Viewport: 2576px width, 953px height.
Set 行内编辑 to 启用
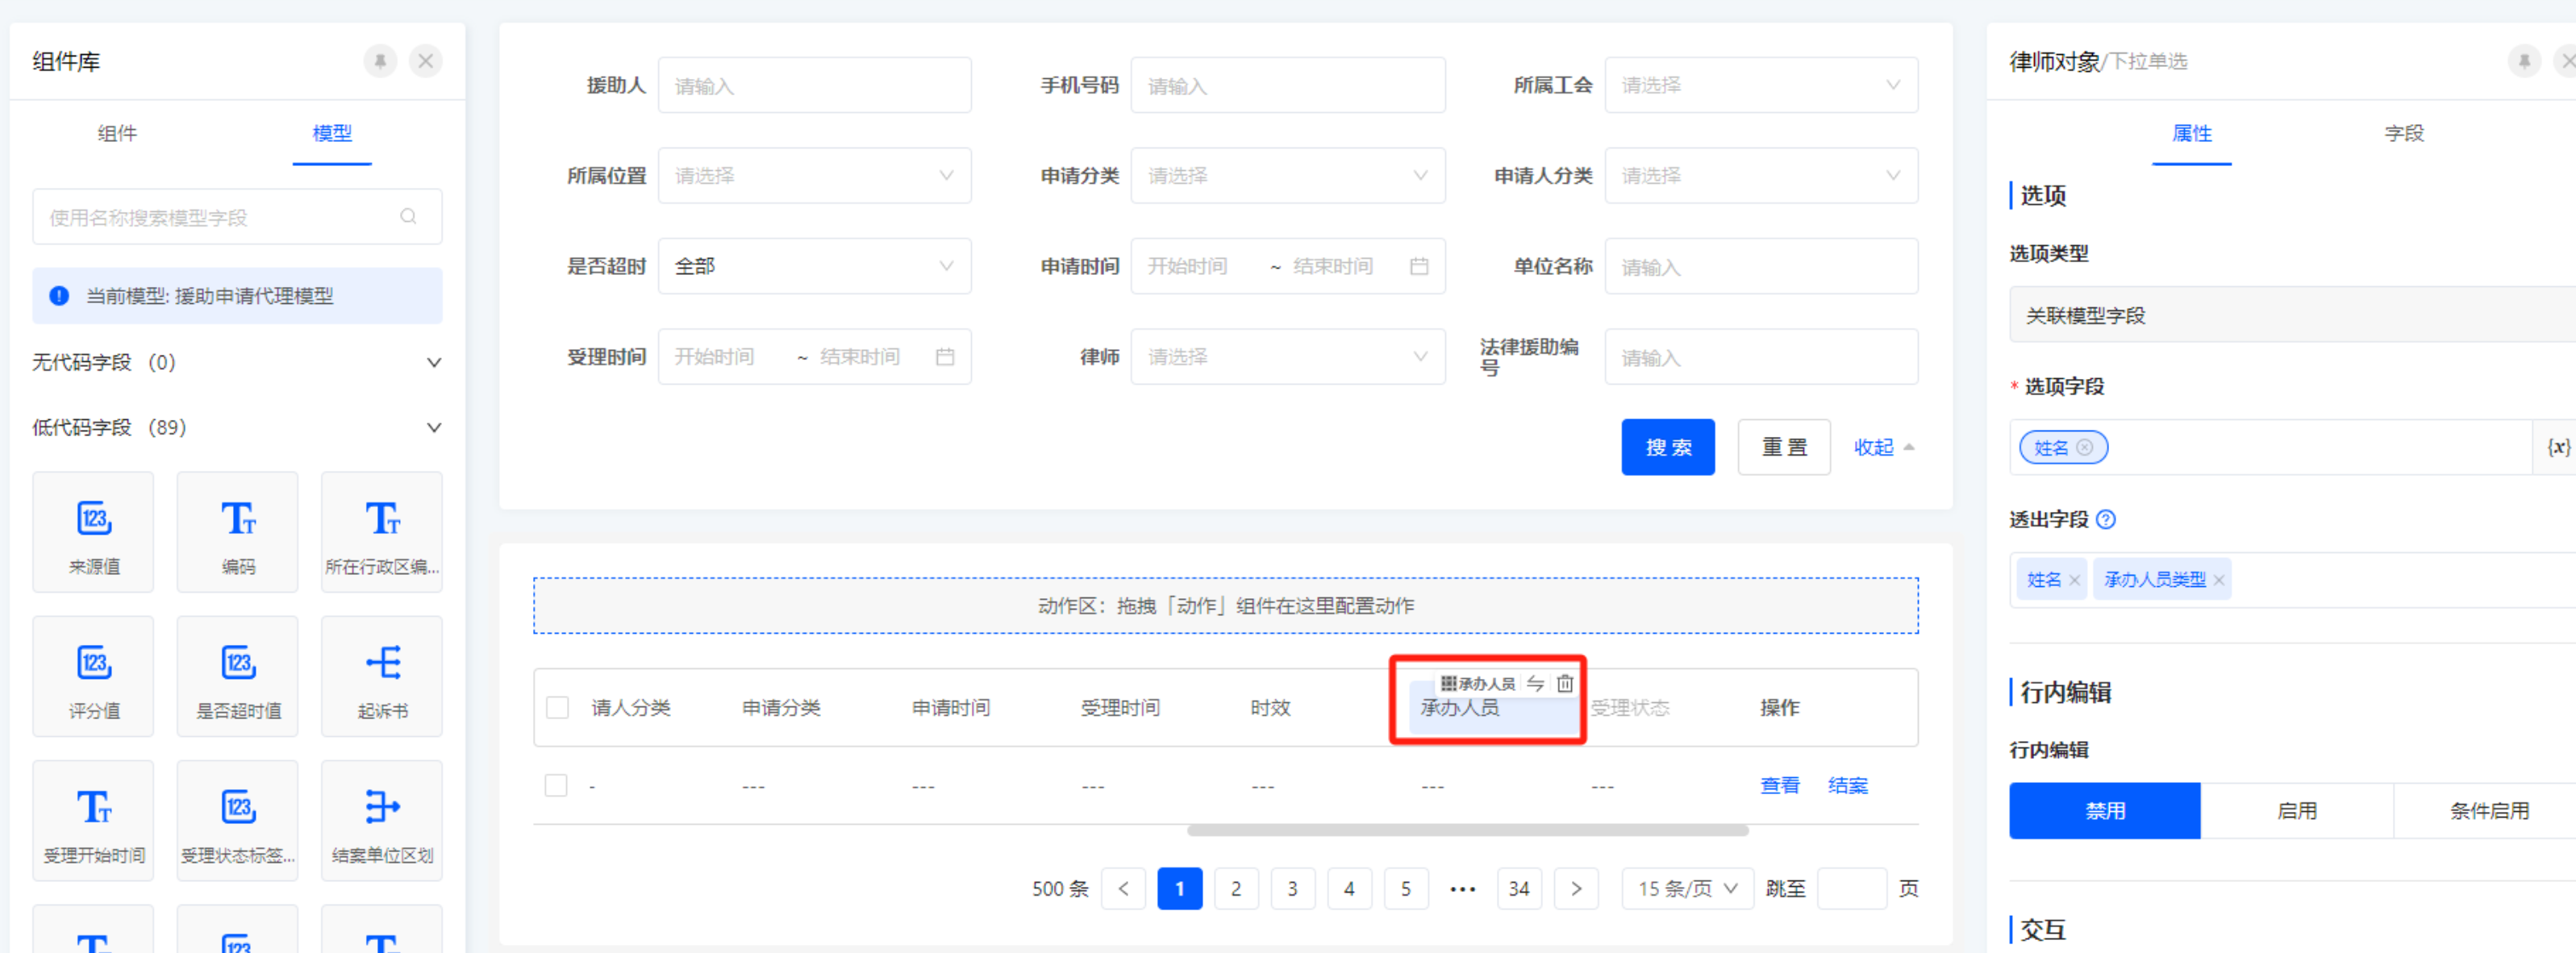tap(2297, 811)
